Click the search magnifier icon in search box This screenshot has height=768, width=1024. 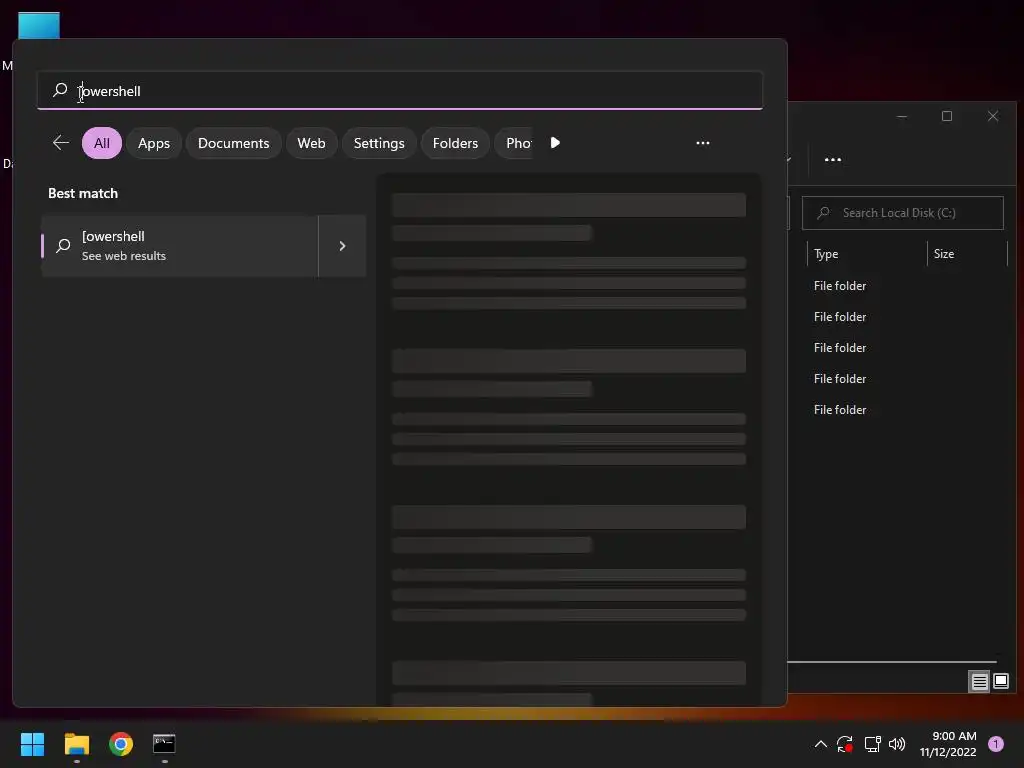pyautogui.click(x=60, y=89)
